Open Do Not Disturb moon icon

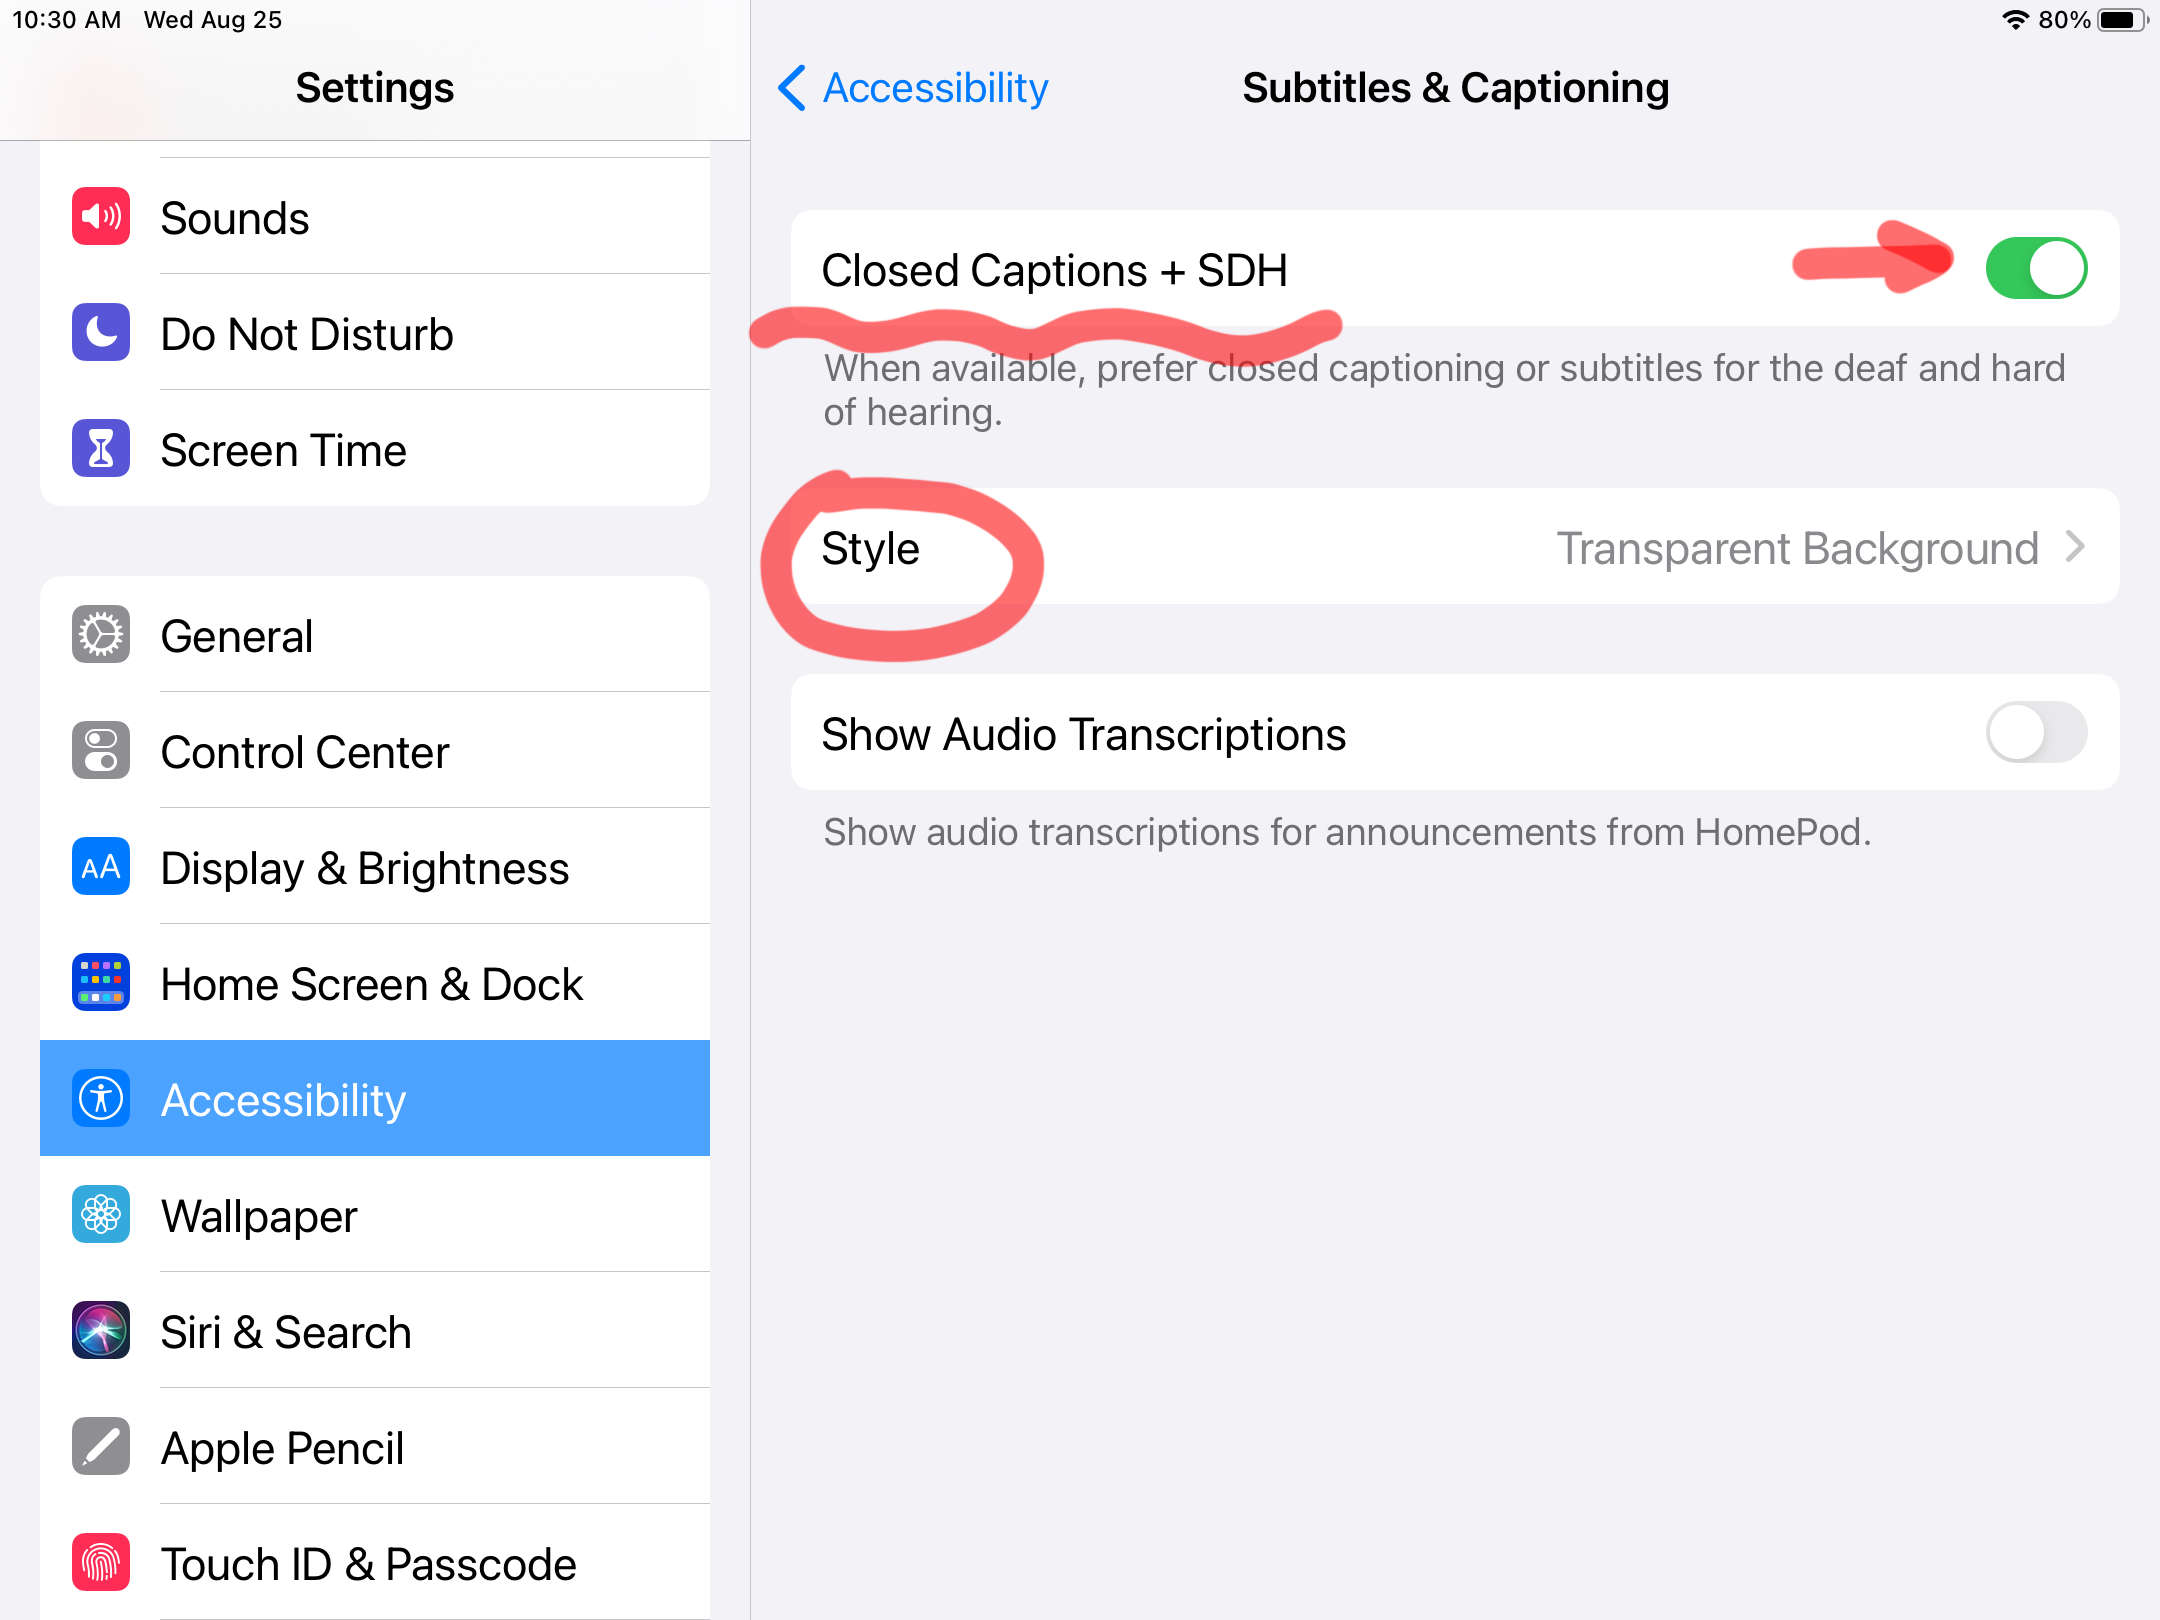(x=101, y=332)
